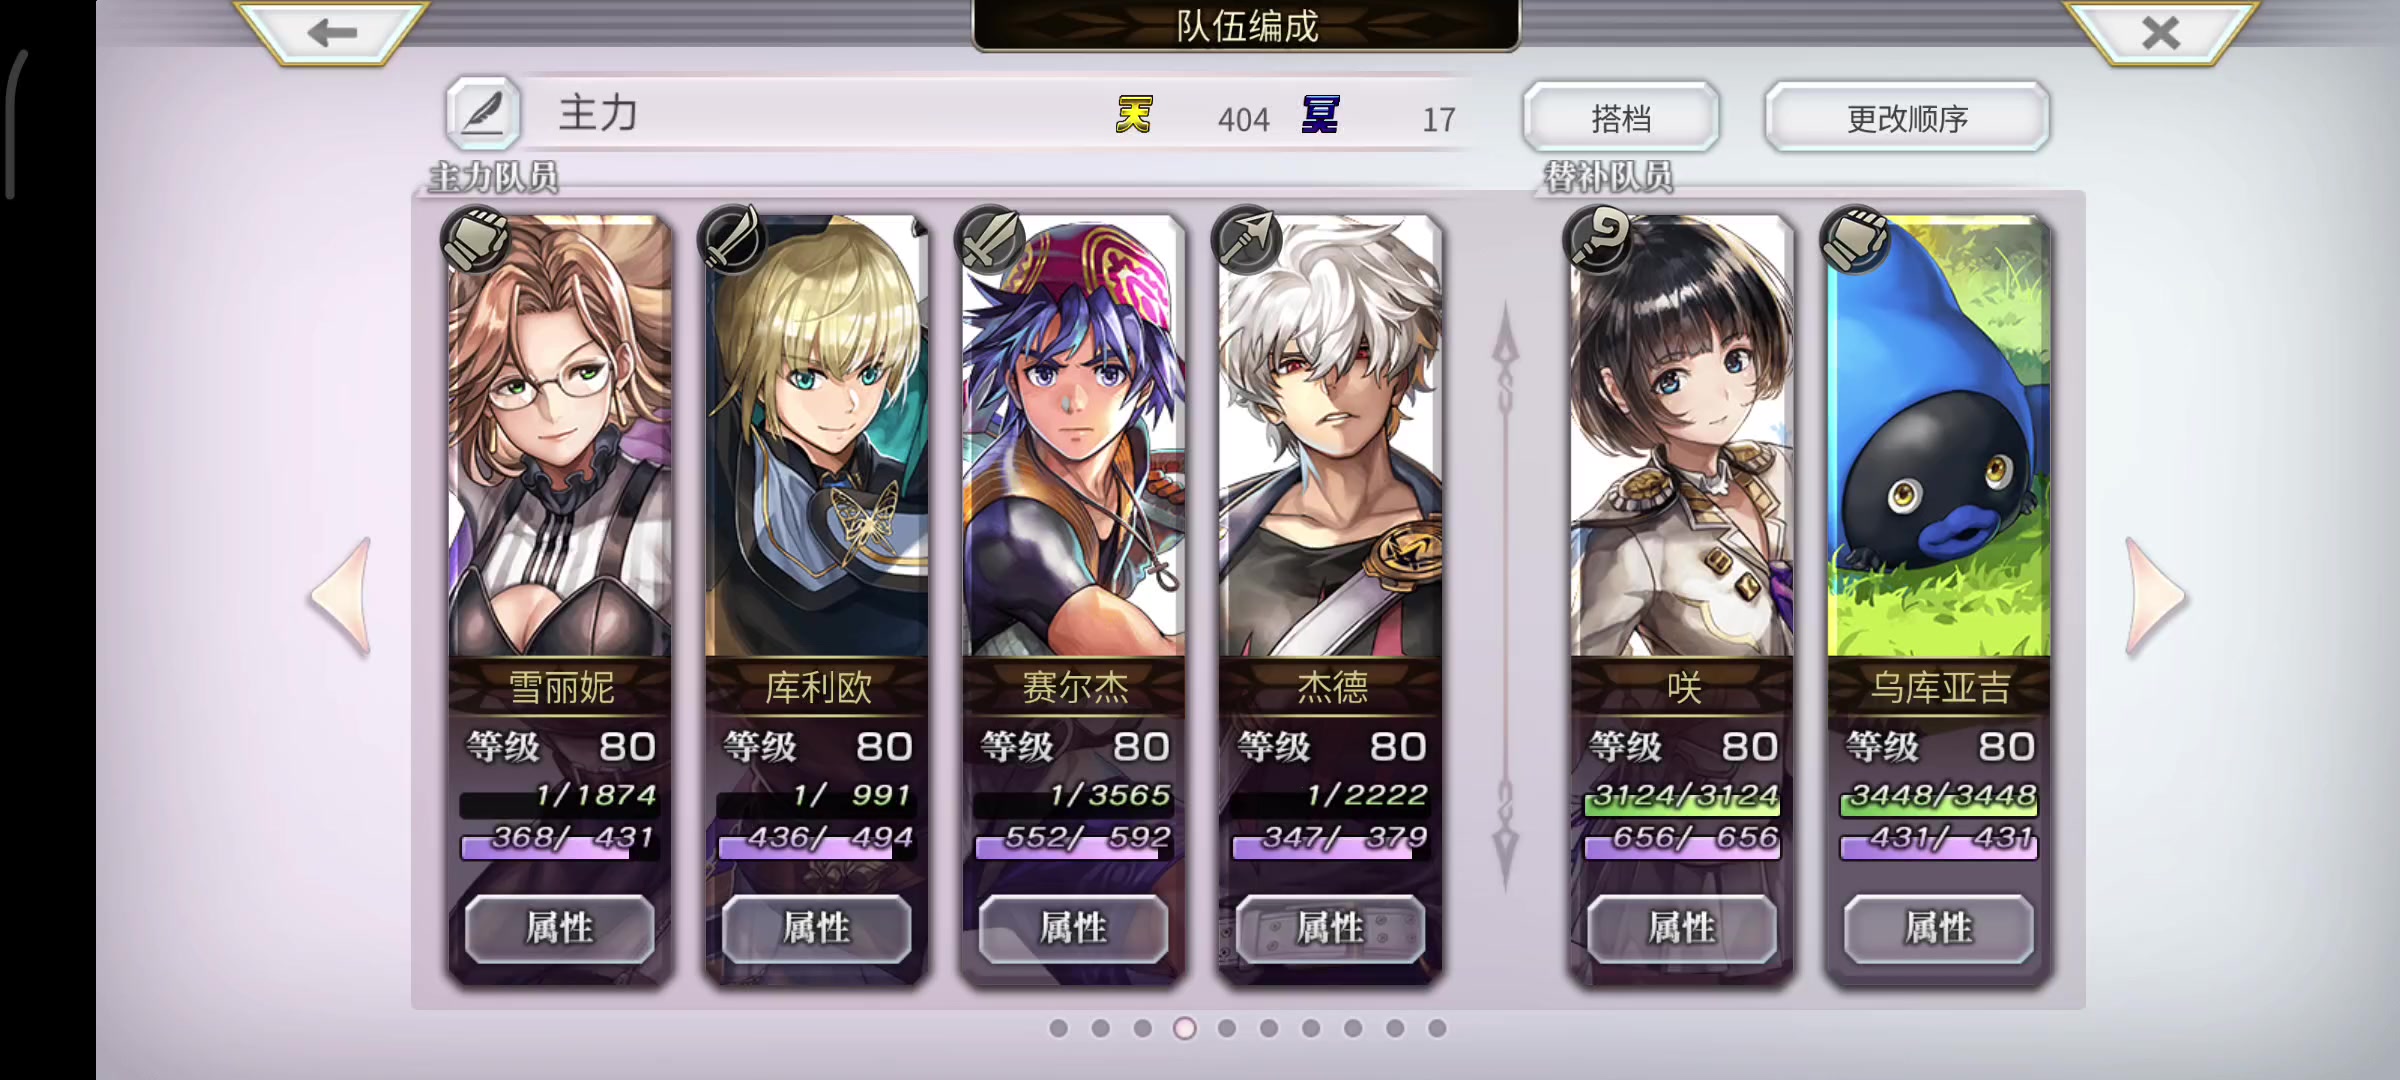Open the 搭档 partner button
This screenshot has width=2400, height=1080.
(x=1621, y=118)
